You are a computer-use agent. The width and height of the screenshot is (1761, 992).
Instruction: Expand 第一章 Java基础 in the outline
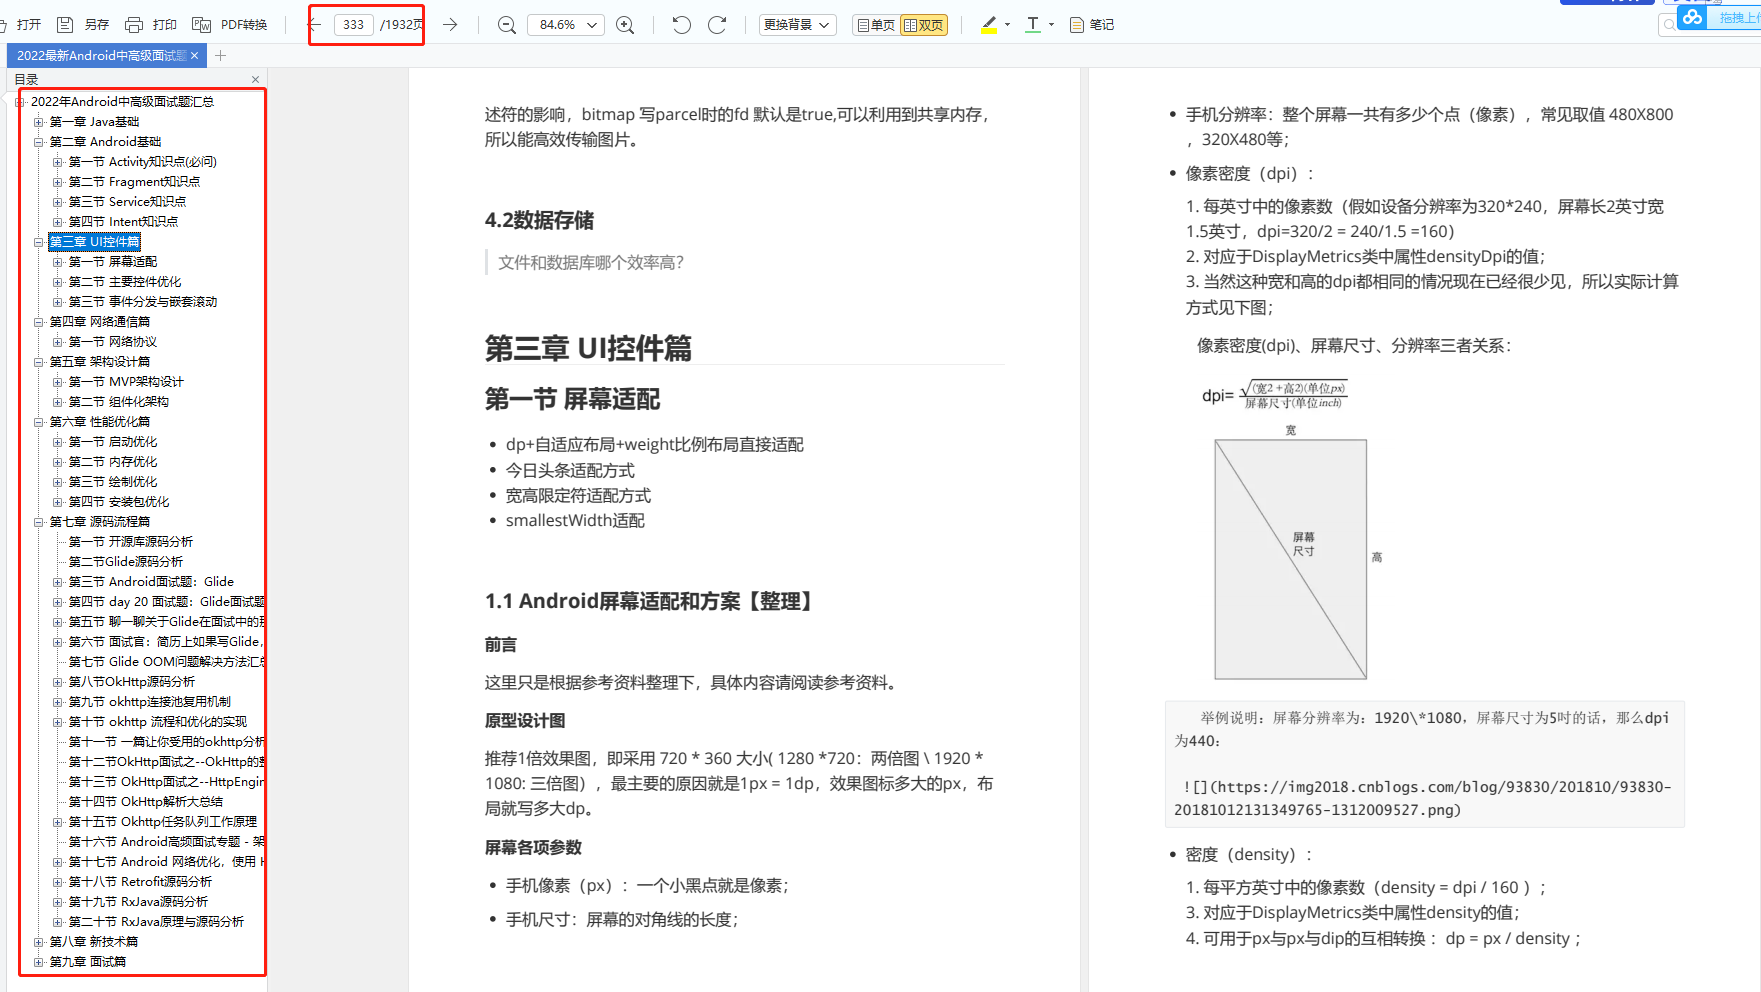[x=38, y=121]
